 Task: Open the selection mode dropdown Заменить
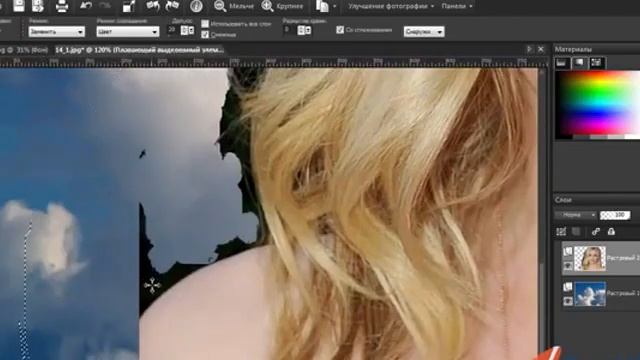click(x=57, y=31)
